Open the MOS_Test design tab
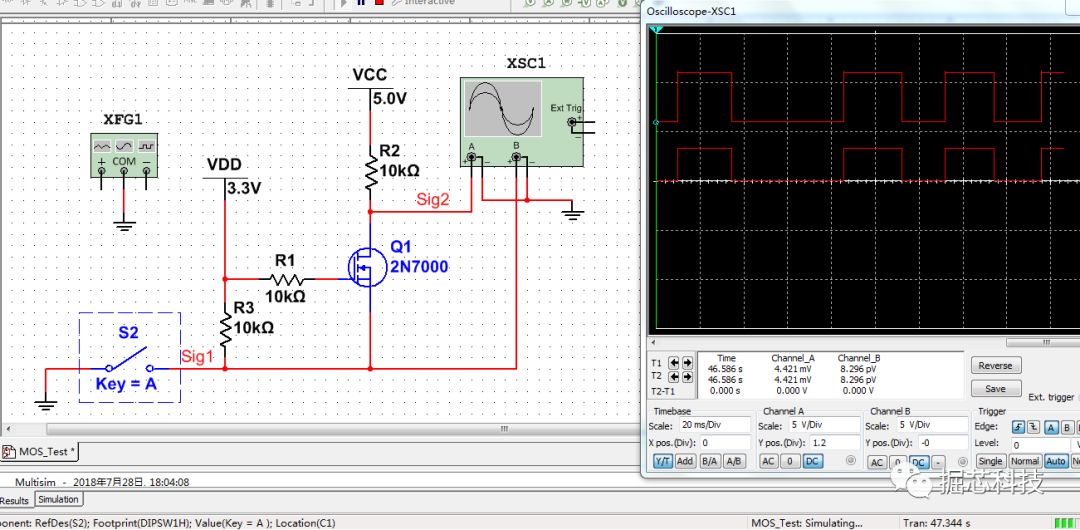1080x530 pixels. click(x=41, y=452)
